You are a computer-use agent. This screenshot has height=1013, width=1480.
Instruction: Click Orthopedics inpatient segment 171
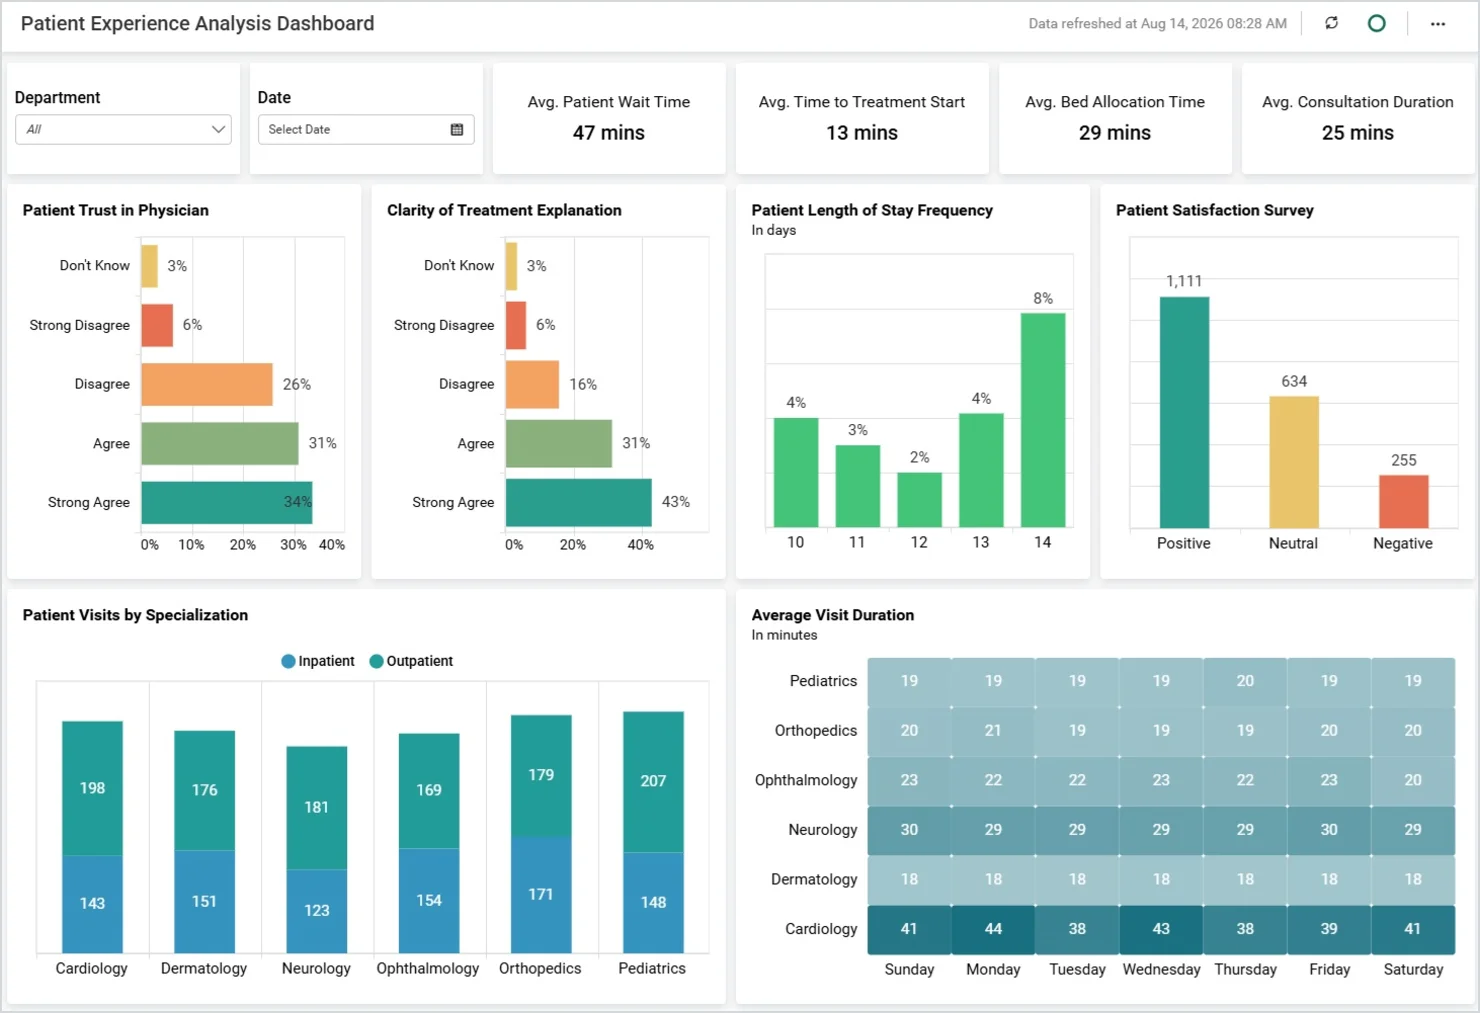[541, 894]
